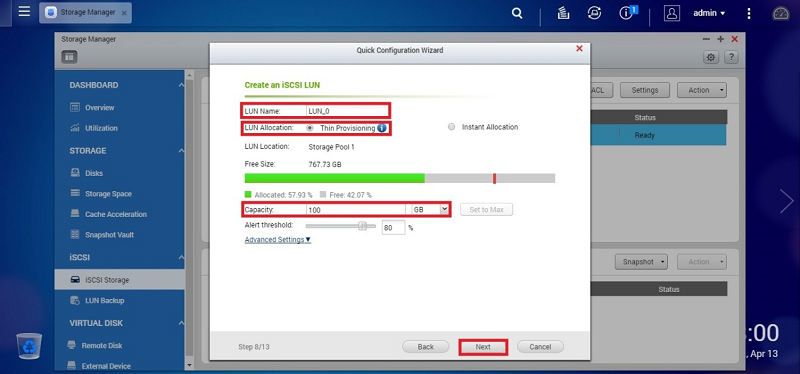Screen dimensions: 800x374
Task: Close the Quick Configuration Wizard
Action: pyautogui.click(x=579, y=48)
